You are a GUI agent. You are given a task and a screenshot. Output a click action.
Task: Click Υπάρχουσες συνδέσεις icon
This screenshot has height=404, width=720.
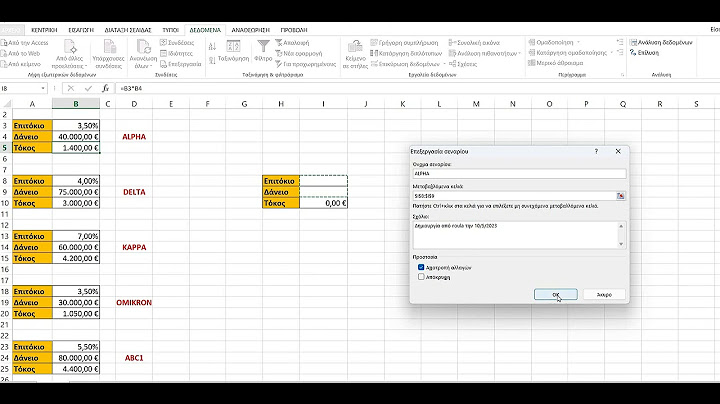point(108,54)
